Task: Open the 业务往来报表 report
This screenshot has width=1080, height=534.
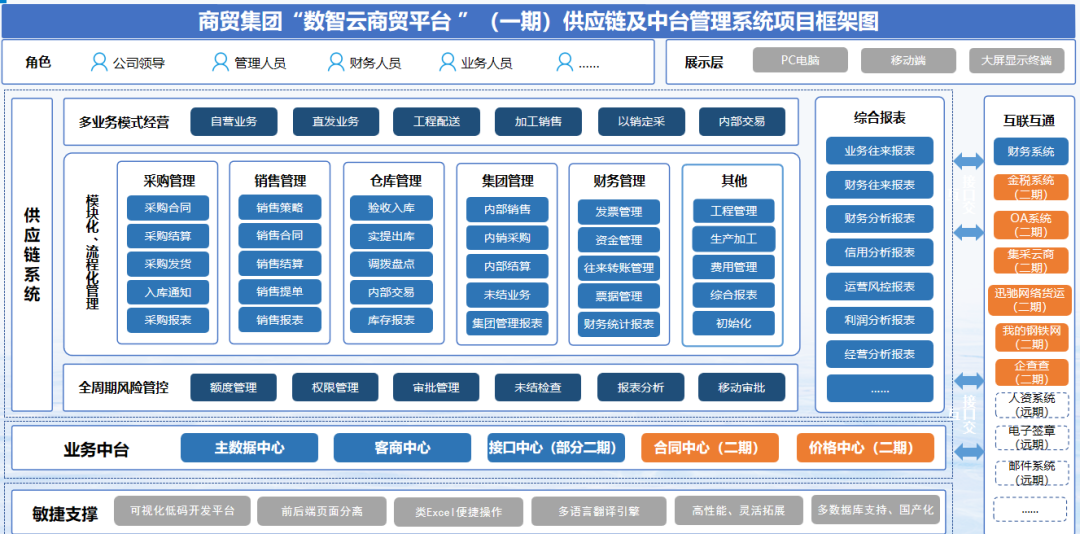Action: click(880, 151)
